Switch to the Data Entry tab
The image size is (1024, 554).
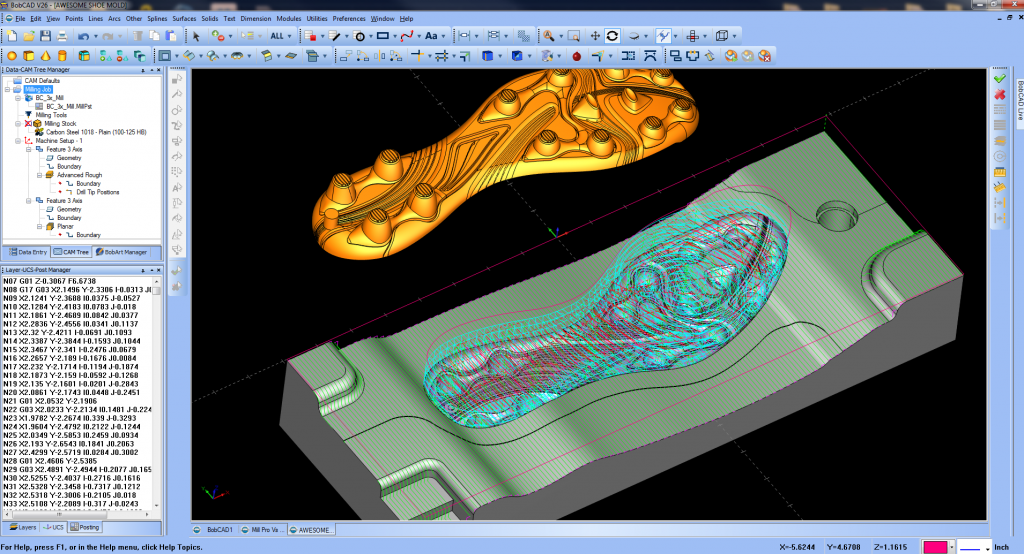[x=27, y=252]
